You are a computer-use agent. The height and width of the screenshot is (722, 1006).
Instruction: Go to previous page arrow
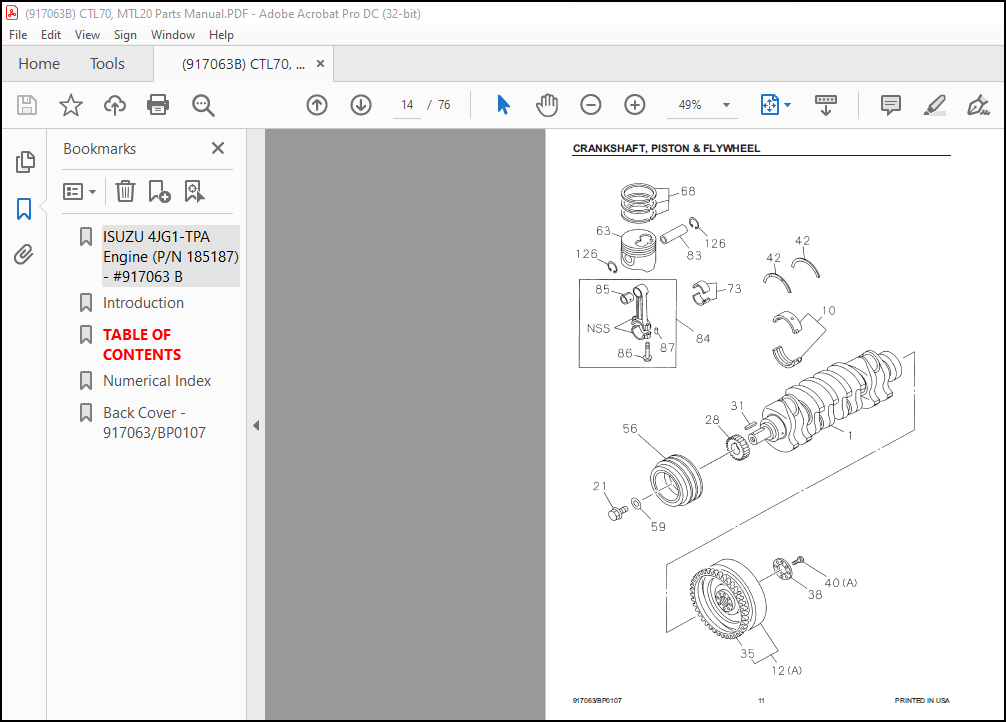point(317,105)
